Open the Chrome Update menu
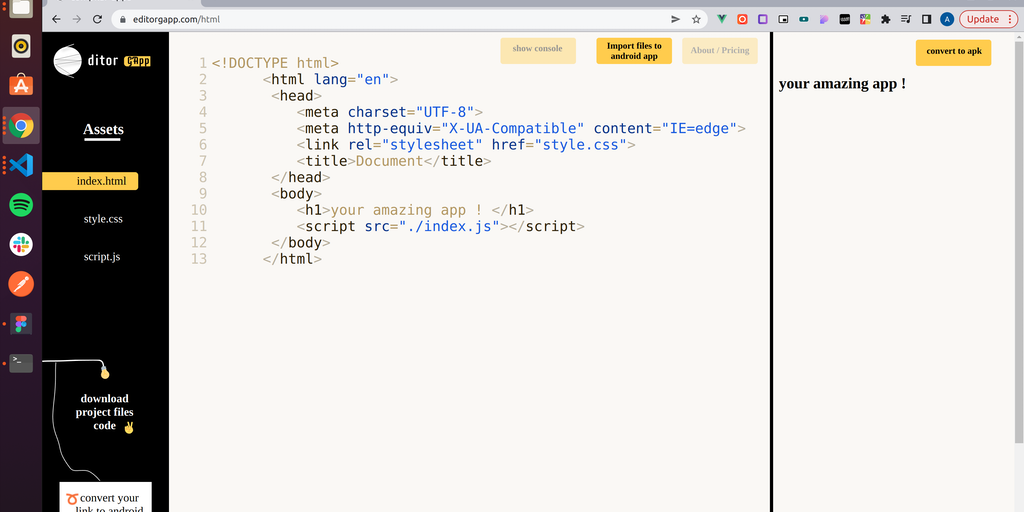Viewport: 1024px width, 512px height. [x=988, y=19]
